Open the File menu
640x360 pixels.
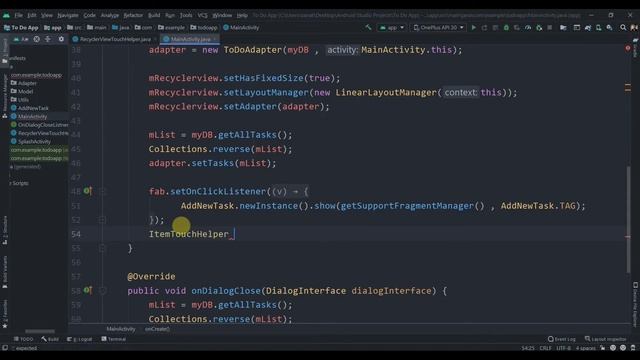[18, 15]
